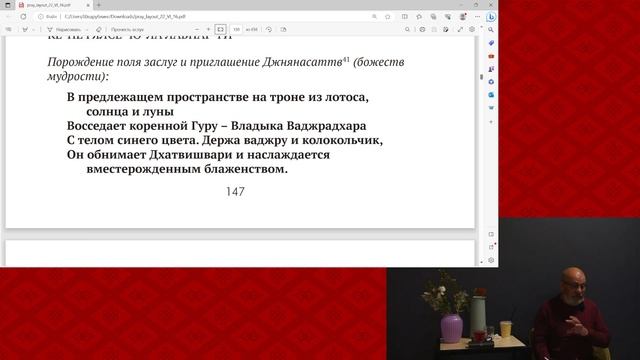Image resolution: width=640 pixels, height=360 pixels.
Task: Open the Tools briefcase sidebar icon
Action: click(491, 56)
